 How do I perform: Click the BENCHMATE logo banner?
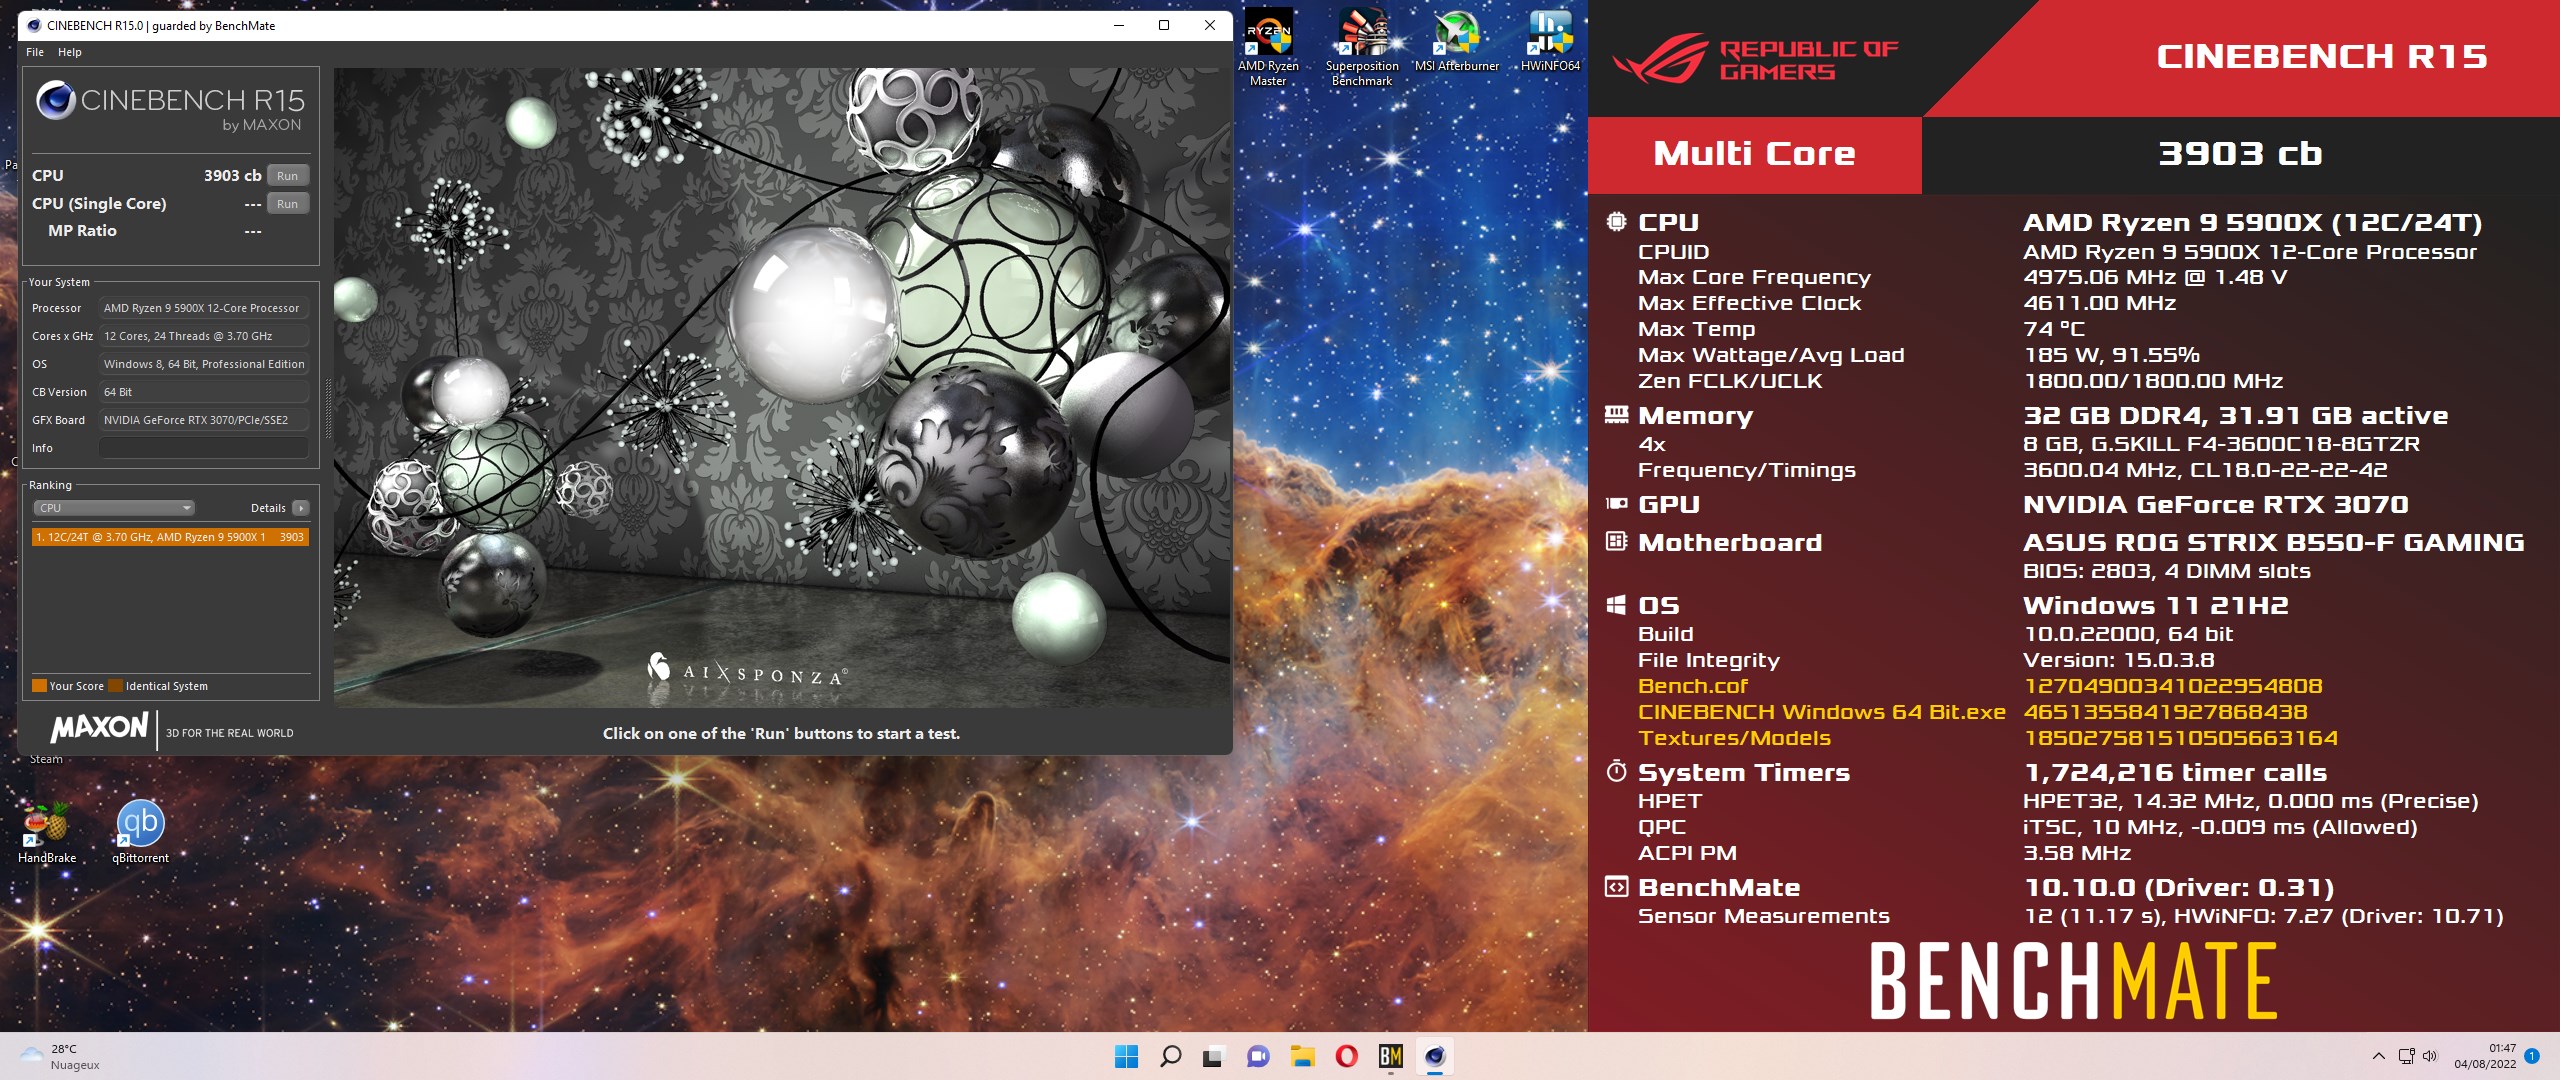coord(2073,982)
